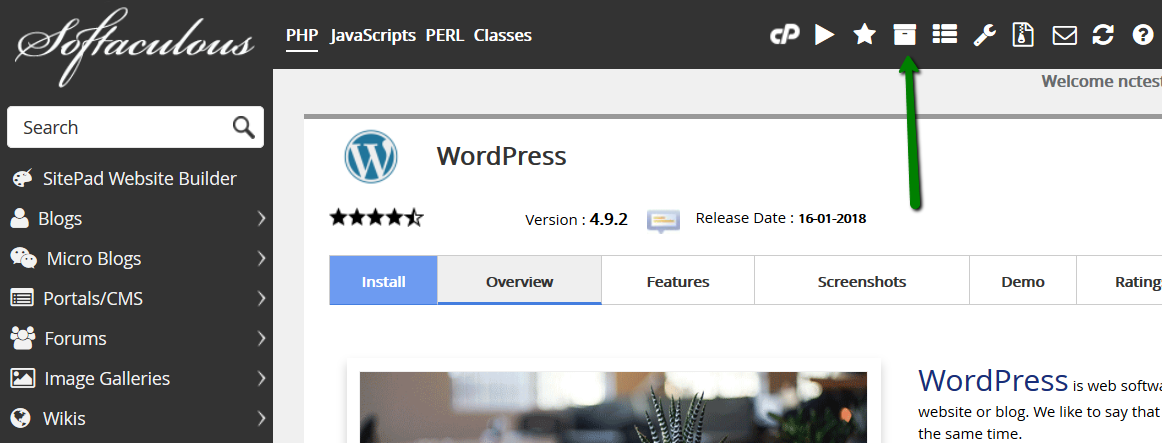
Task: Click the WordPress overview screenshot image
Action: tap(613, 407)
